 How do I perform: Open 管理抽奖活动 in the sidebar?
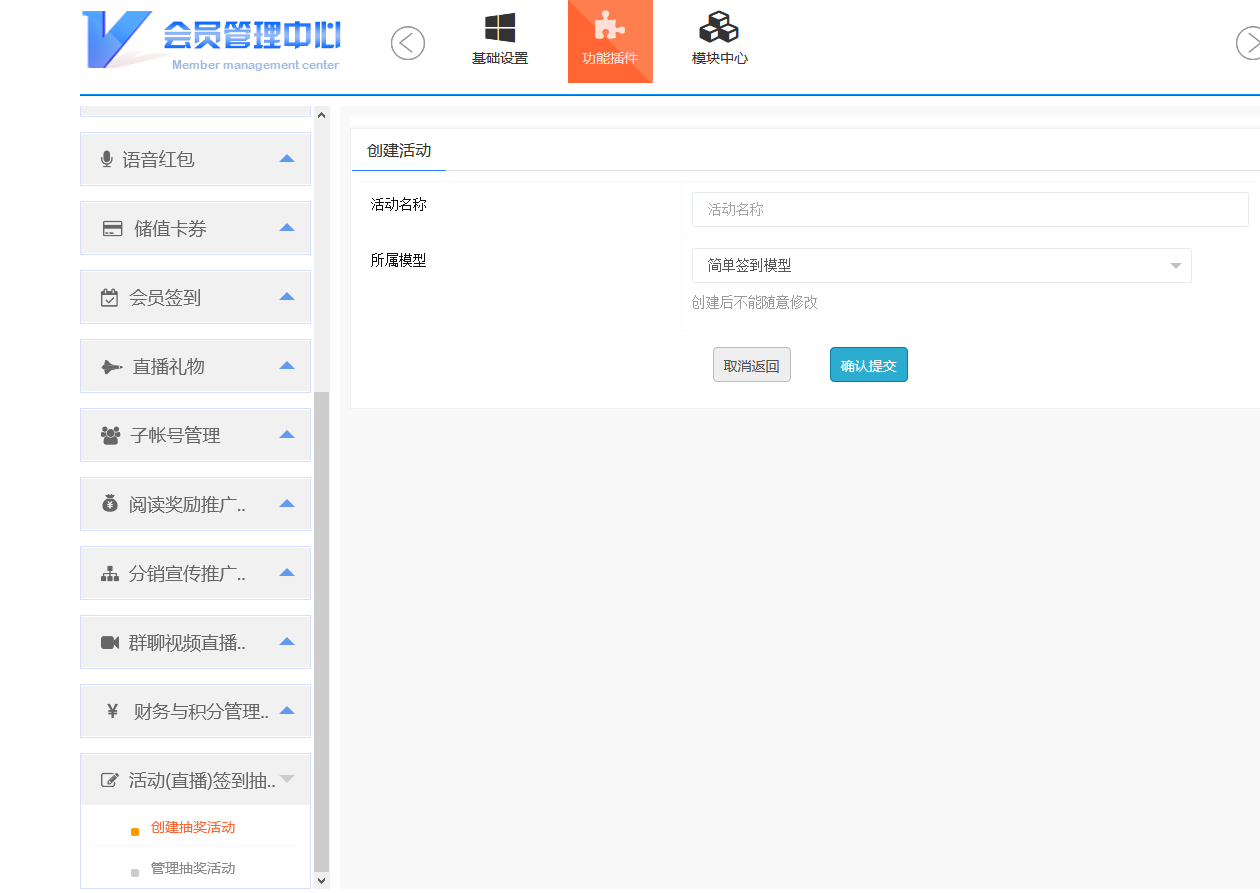193,868
